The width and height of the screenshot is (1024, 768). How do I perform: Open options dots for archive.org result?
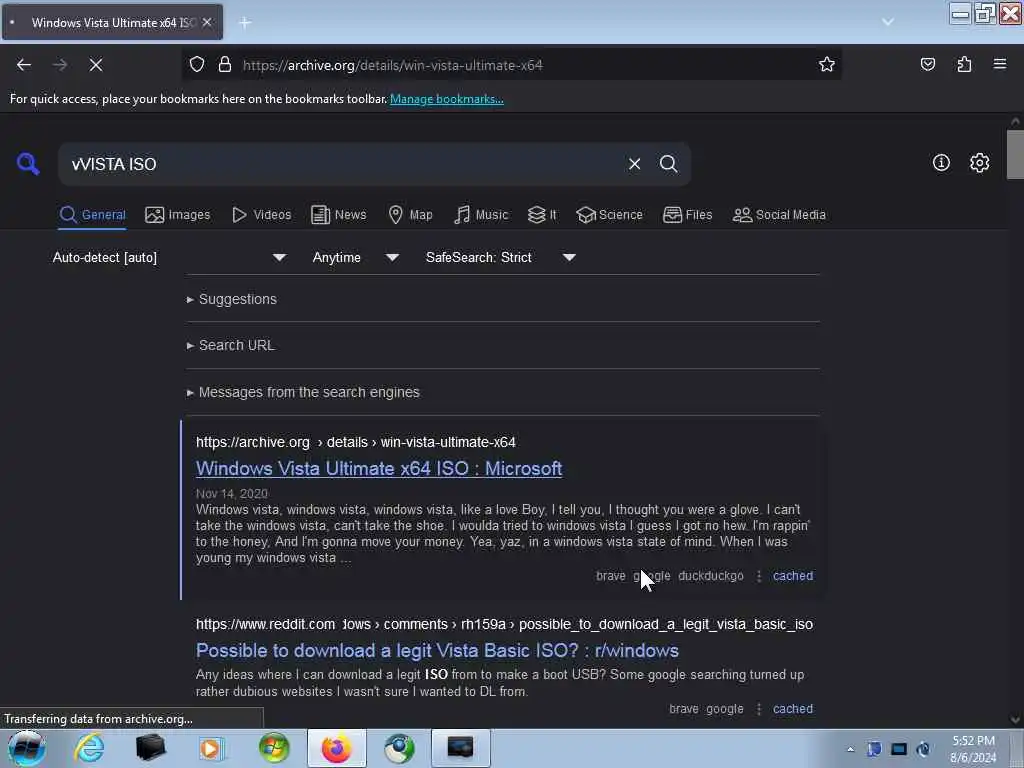758,576
